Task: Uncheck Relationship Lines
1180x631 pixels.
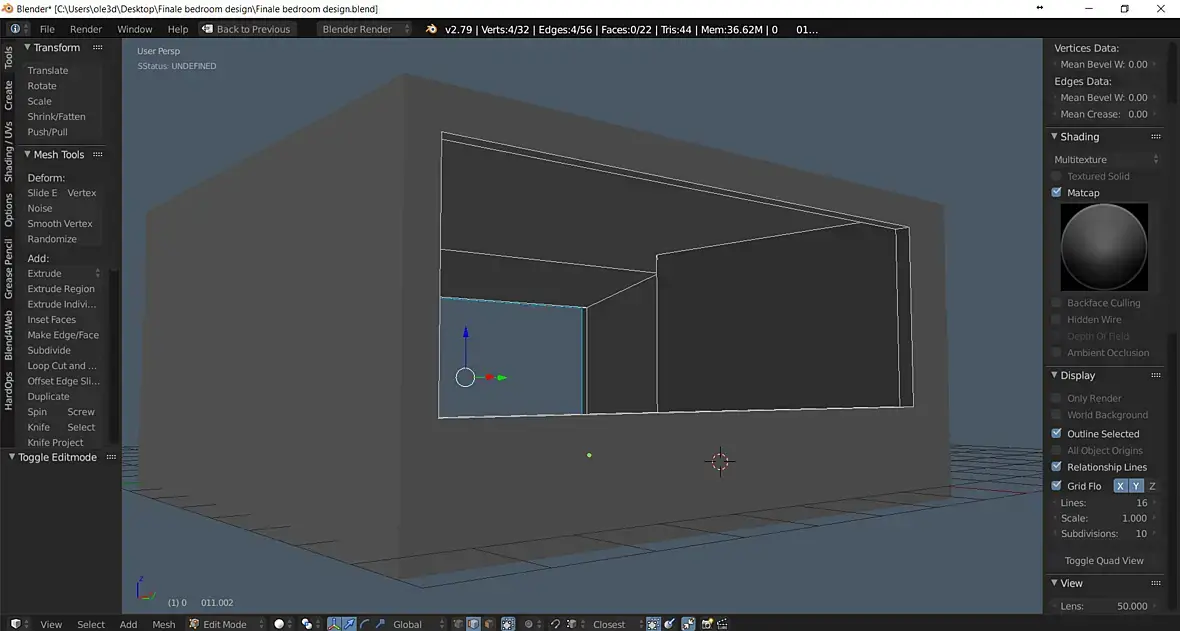Action: click(x=1057, y=467)
